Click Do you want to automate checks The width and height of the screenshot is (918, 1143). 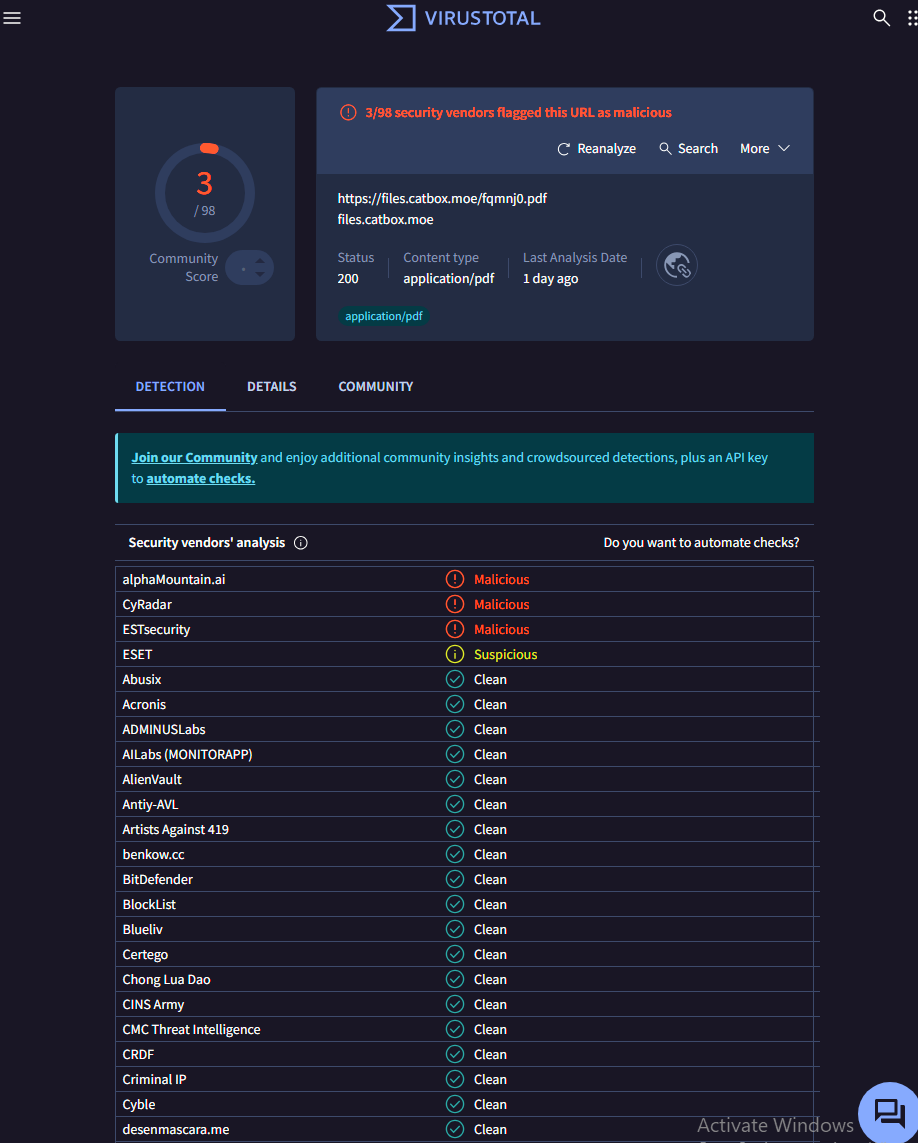[x=701, y=543]
